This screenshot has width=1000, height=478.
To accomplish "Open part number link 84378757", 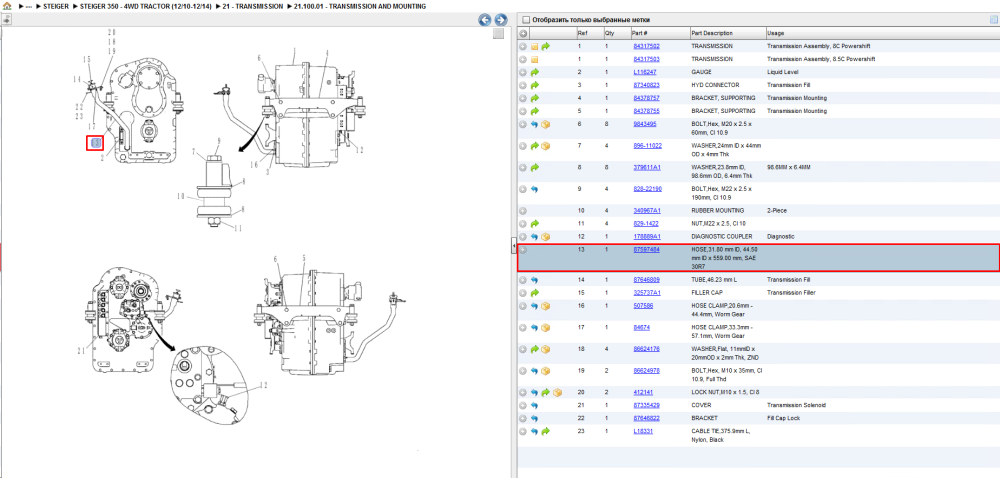I will (646, 98).
